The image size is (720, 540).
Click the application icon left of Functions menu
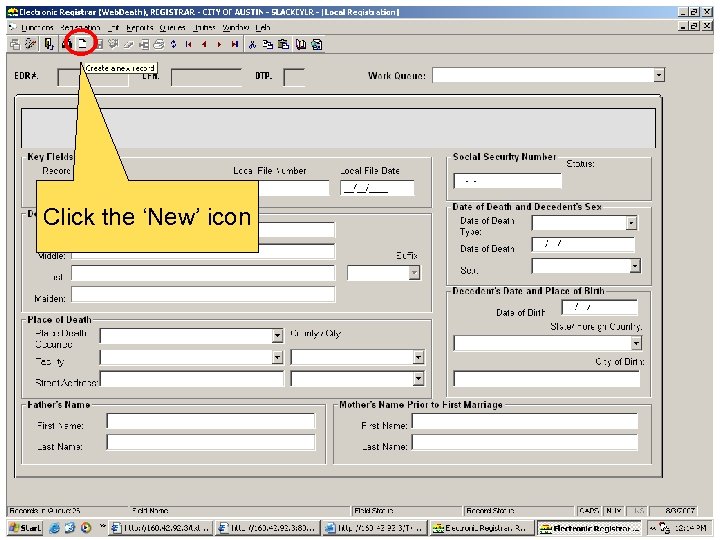click(x=12, y=27)
